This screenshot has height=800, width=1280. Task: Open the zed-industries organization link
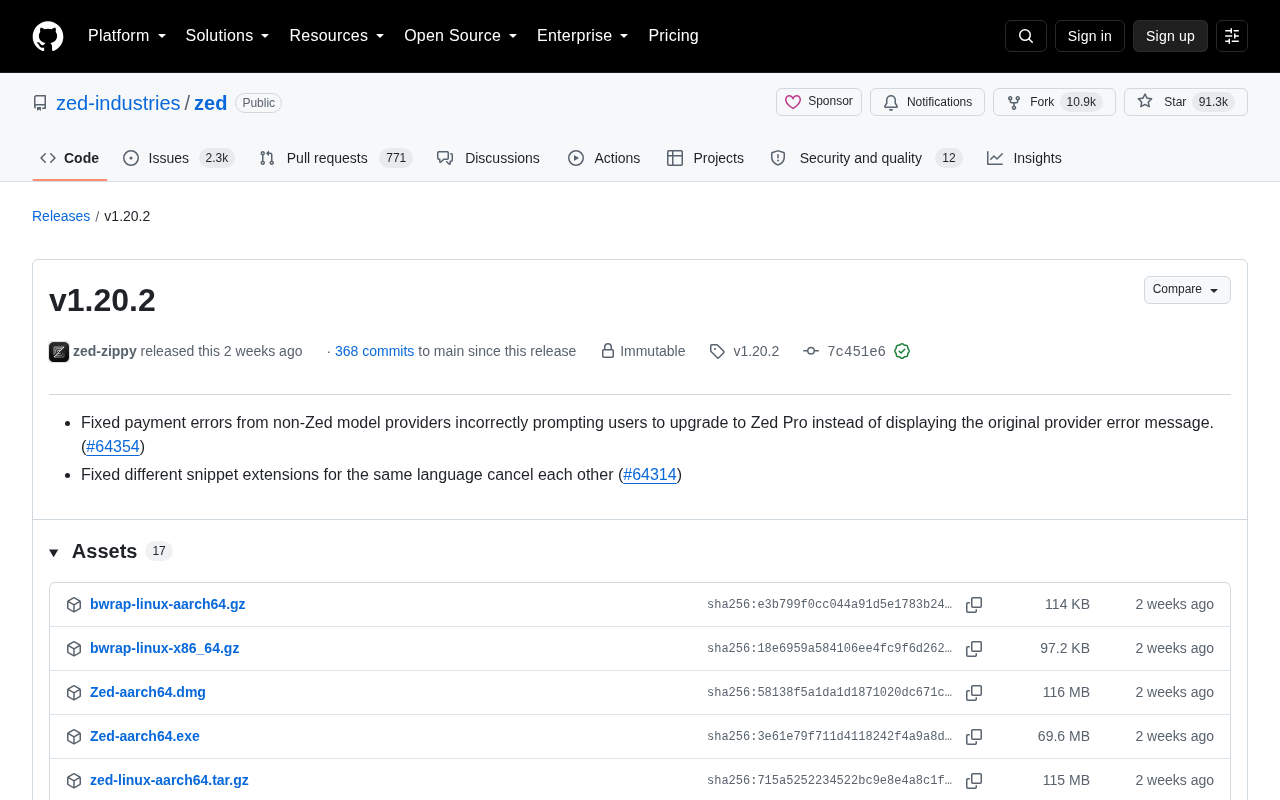click(118, 103)
